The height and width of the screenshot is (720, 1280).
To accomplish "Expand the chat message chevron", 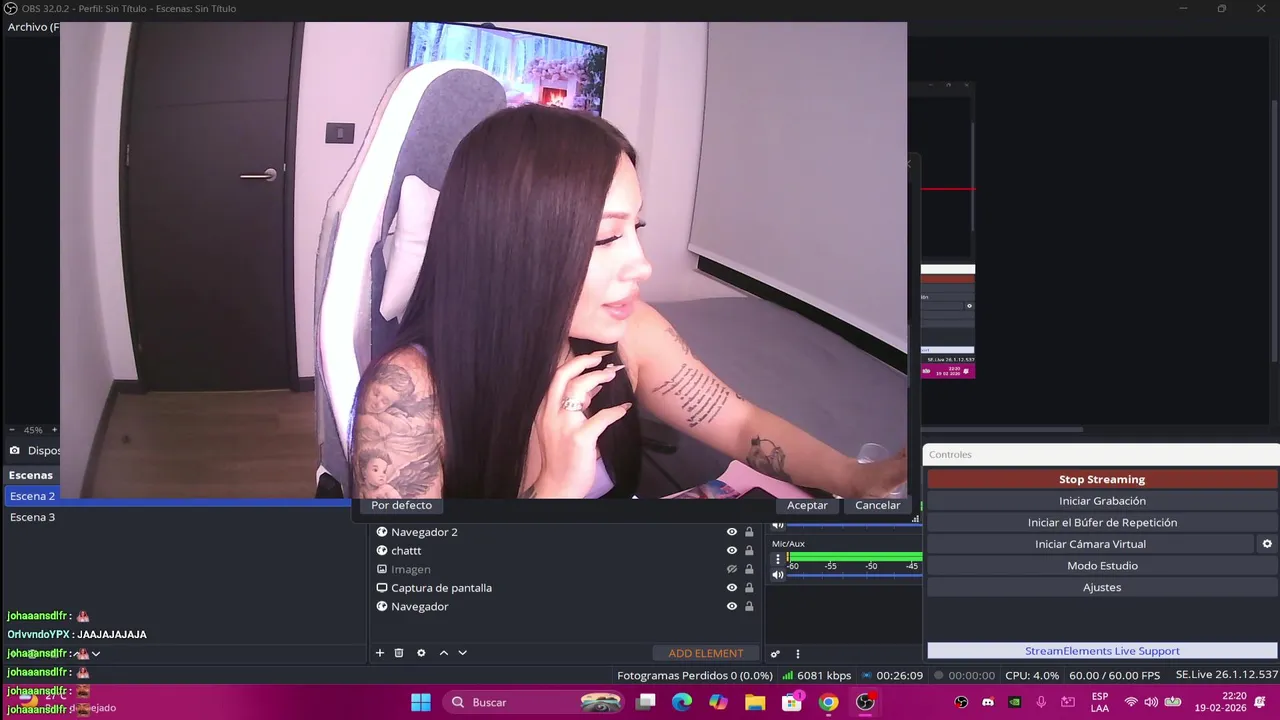I will (96, 654).
